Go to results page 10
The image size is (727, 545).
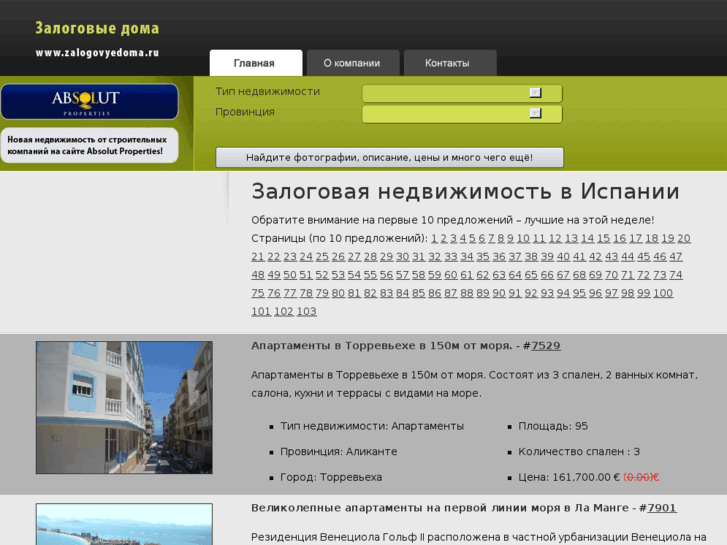[523, 238]
